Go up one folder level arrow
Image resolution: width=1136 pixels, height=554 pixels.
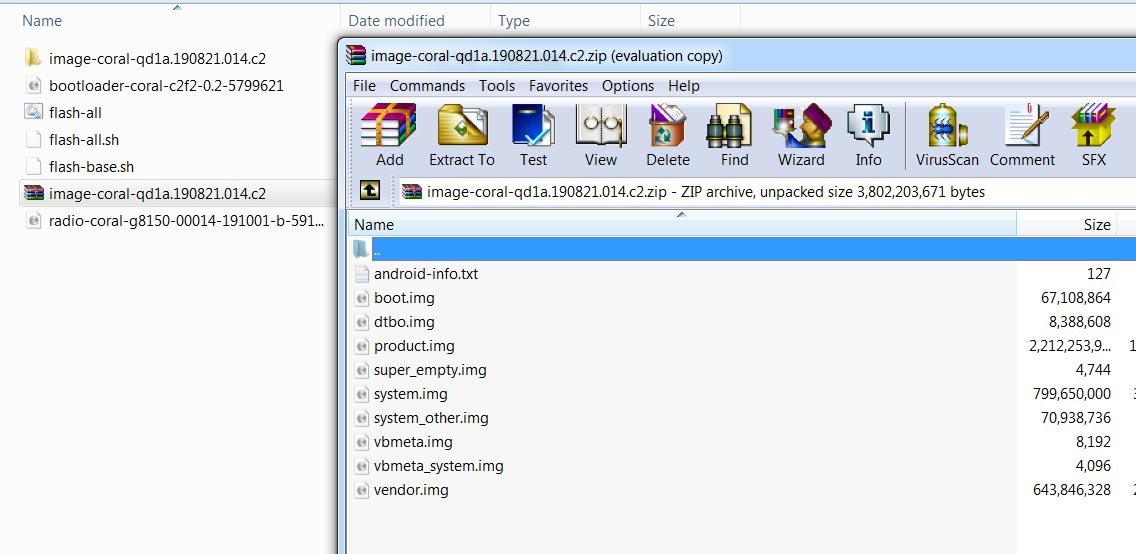(x=370, y=191)
